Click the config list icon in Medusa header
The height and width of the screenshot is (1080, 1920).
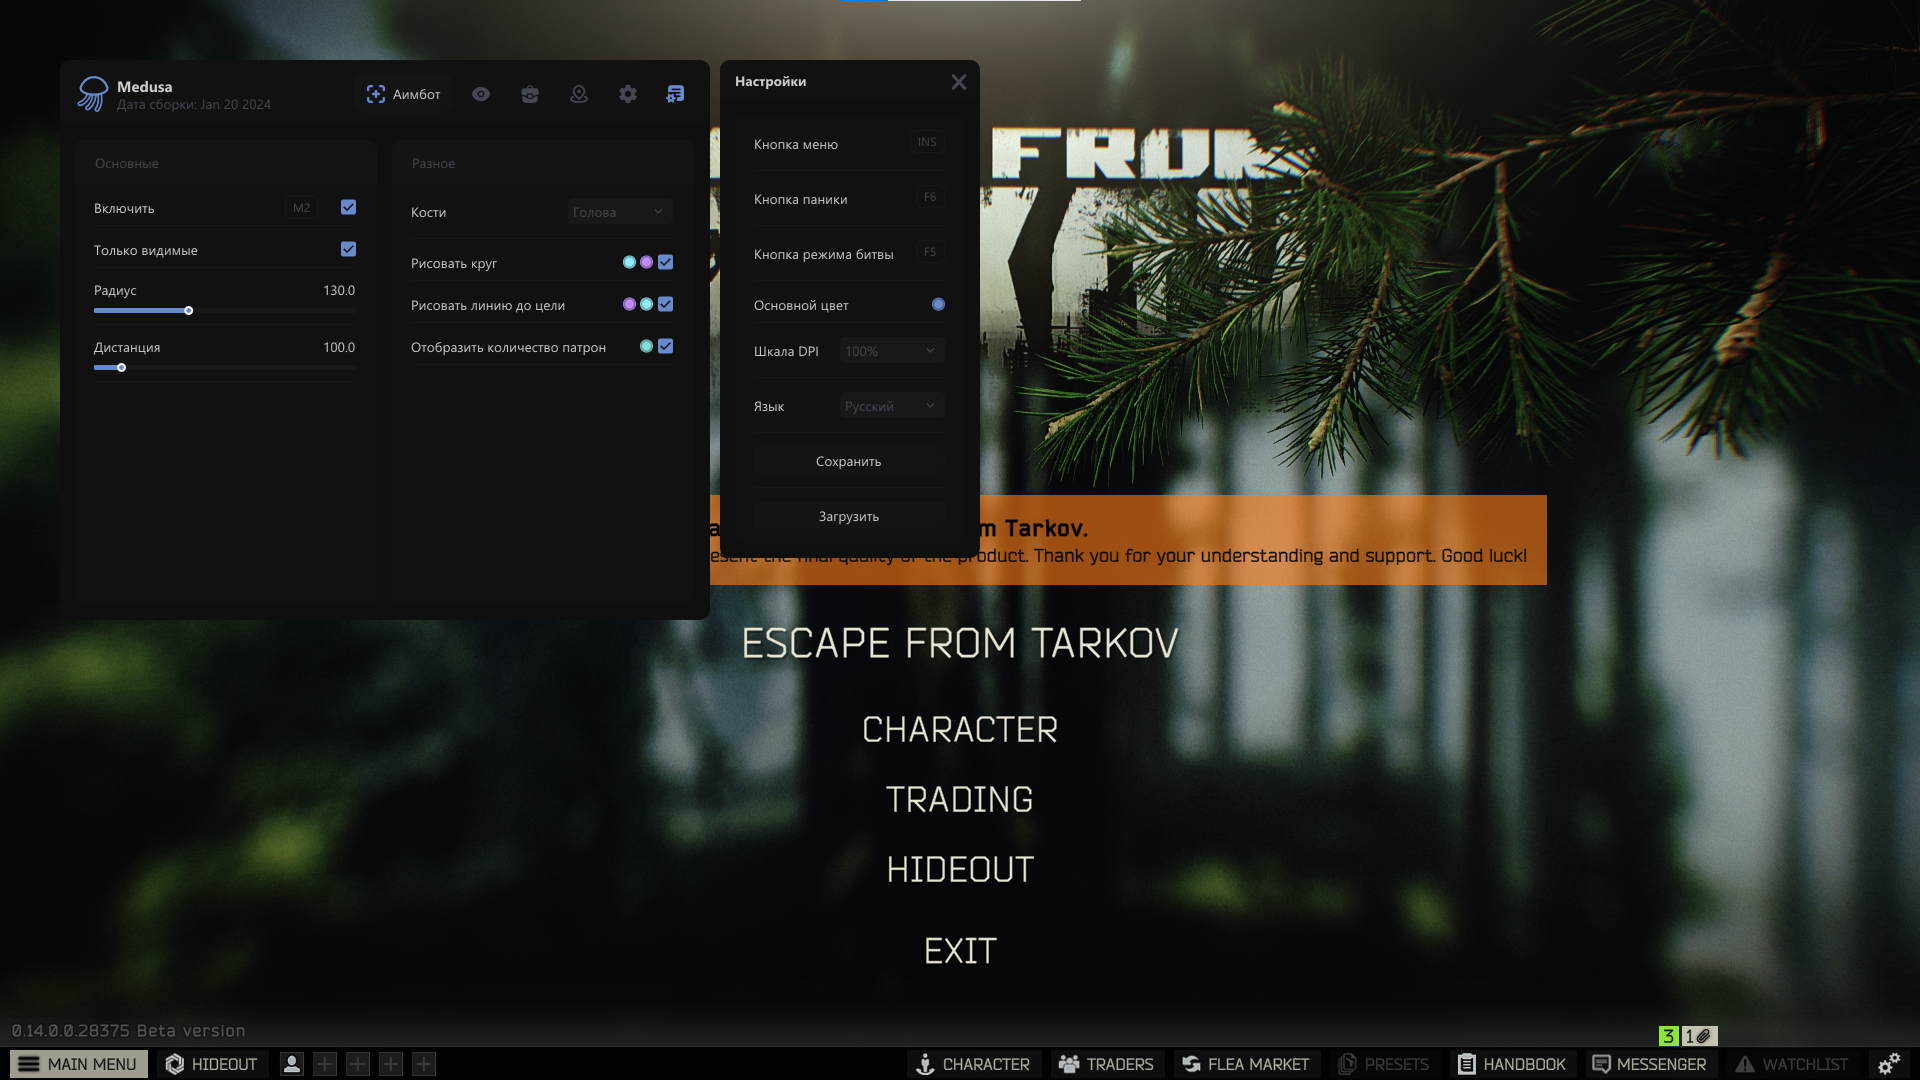click(x=676, y=94)
